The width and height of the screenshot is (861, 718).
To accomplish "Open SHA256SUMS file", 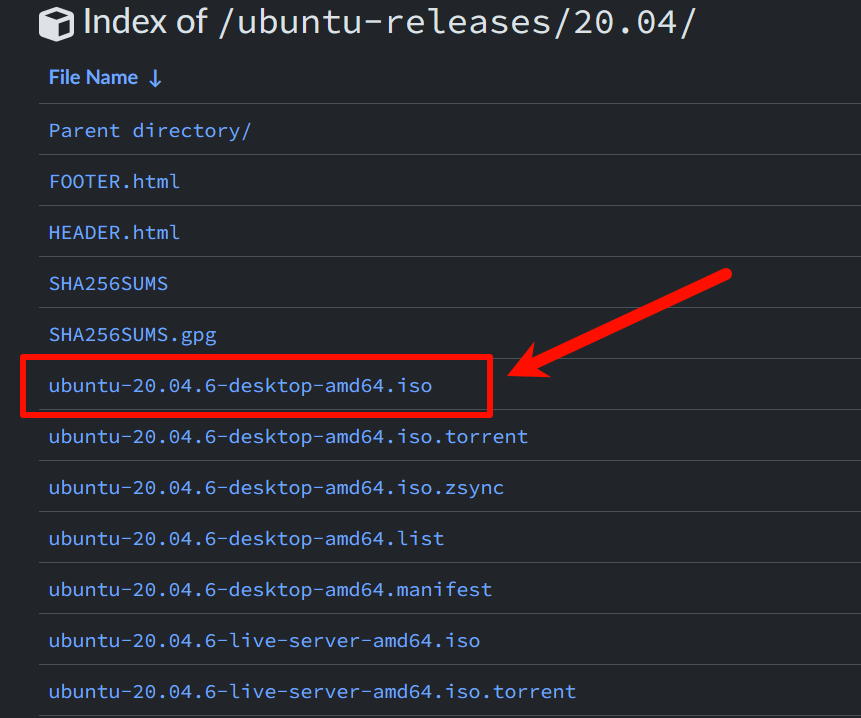I will click(108, 284).
